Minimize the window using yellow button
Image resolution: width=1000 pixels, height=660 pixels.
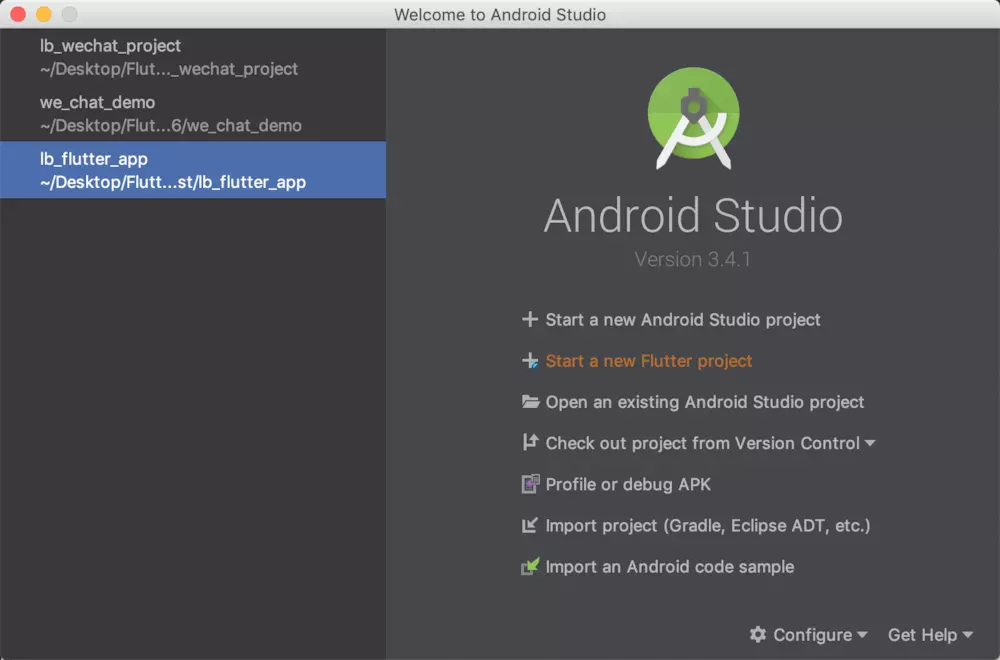click(43, 14)
